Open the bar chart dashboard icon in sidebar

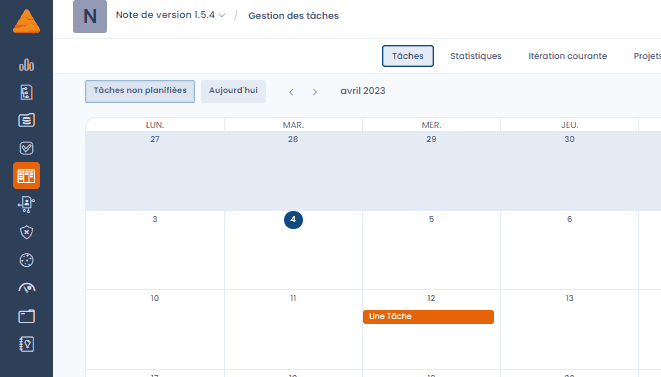pos(27,65)
